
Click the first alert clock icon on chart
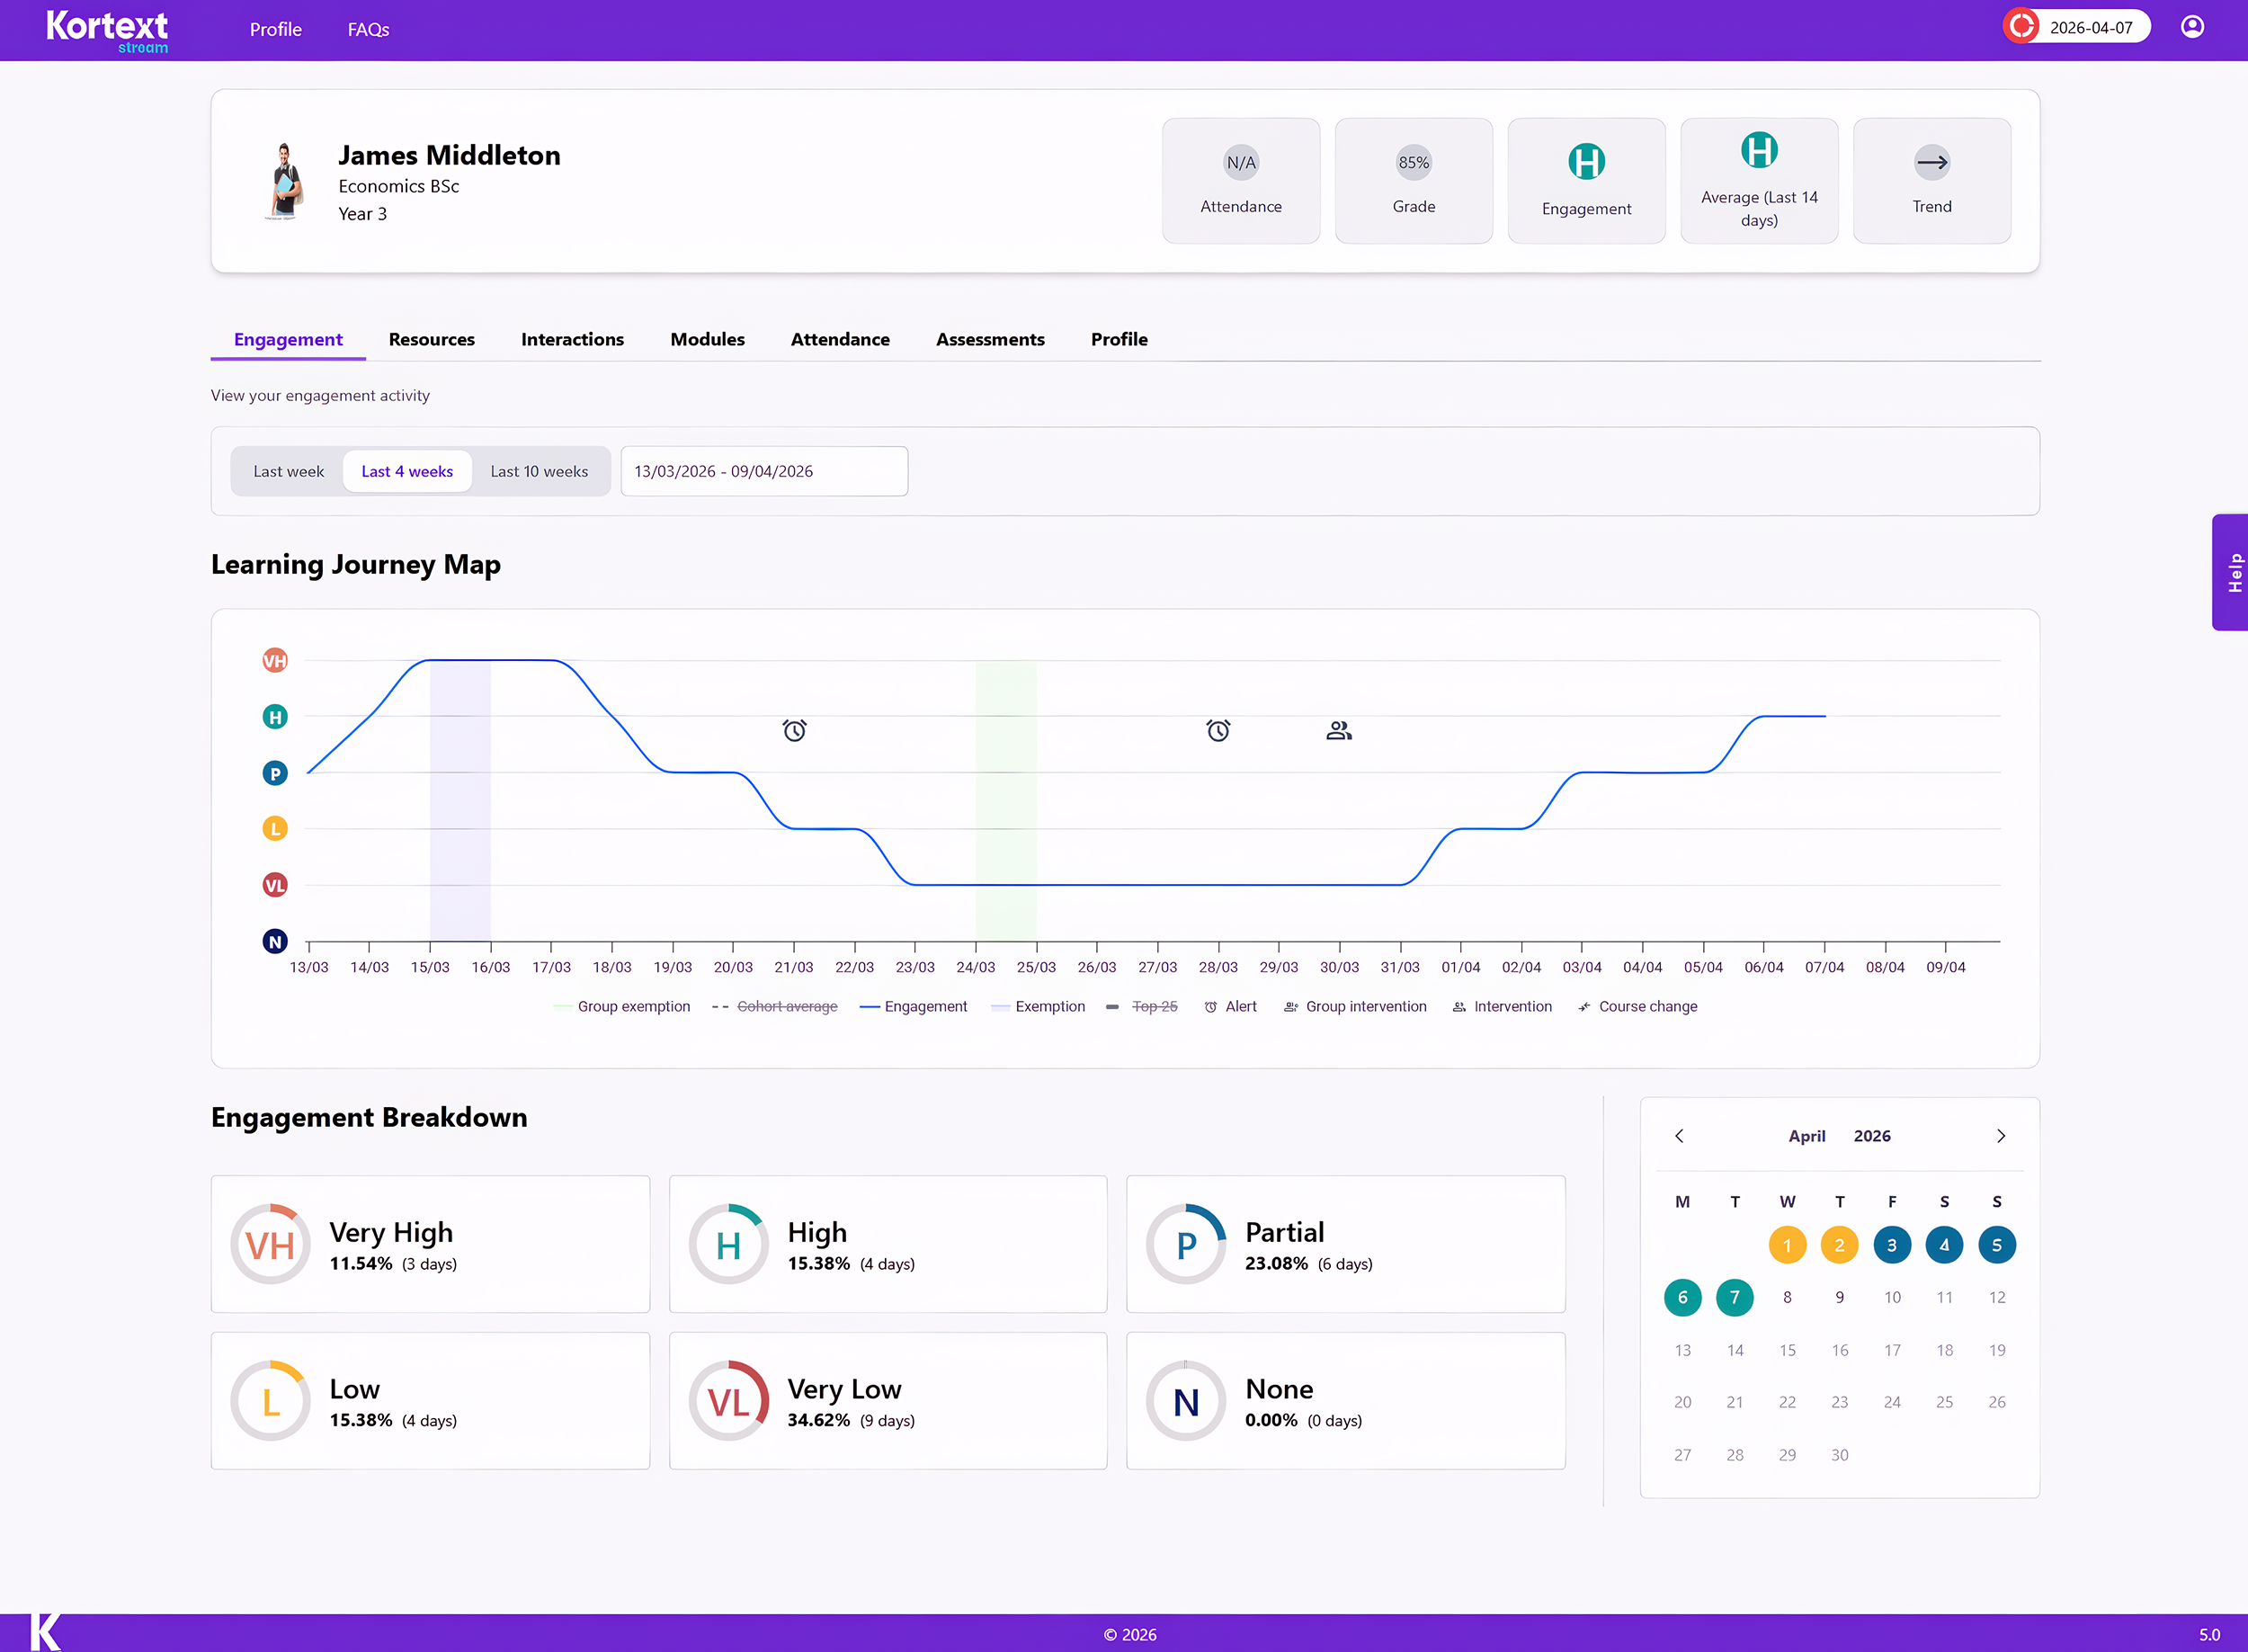click(794, 731)
